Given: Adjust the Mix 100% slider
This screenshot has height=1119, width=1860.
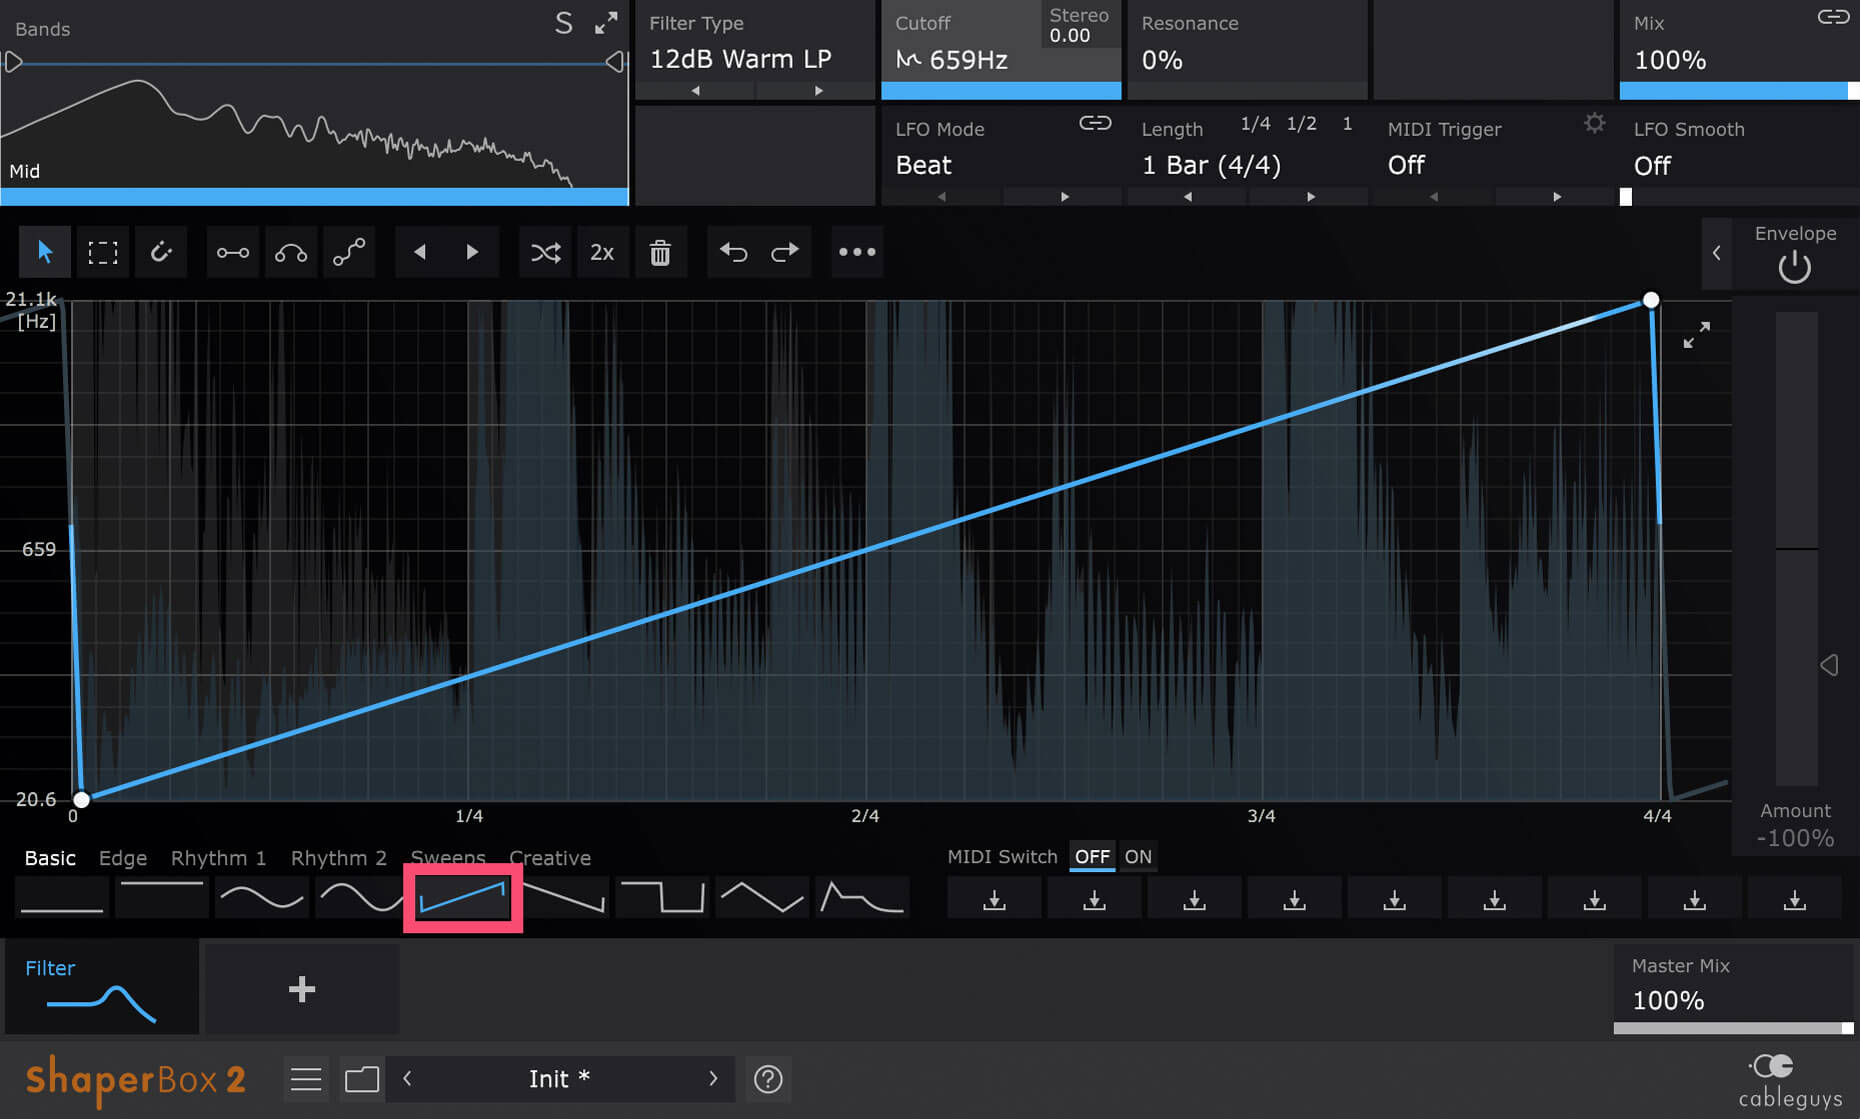Looking at the screenshot, I should coord(1739,91).
